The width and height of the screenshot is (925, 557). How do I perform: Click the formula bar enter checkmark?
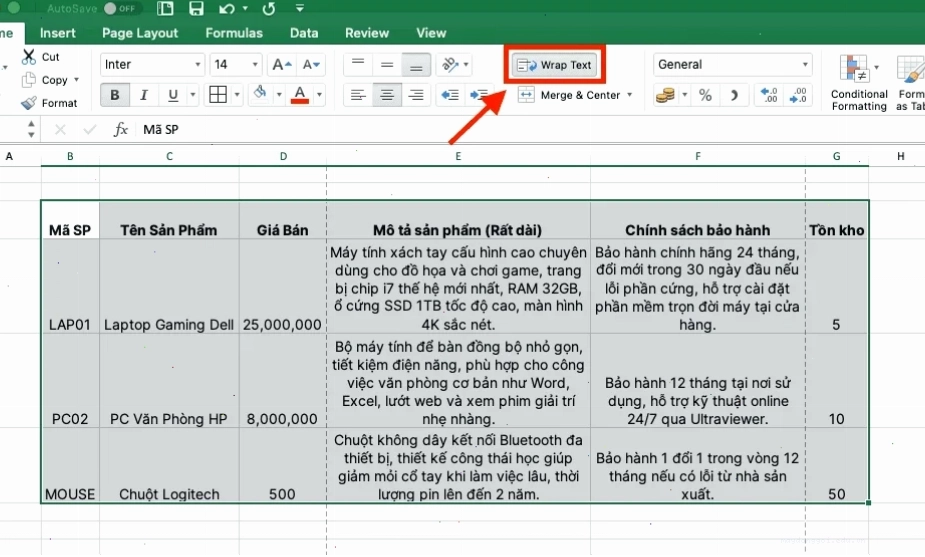coord(90,129)
